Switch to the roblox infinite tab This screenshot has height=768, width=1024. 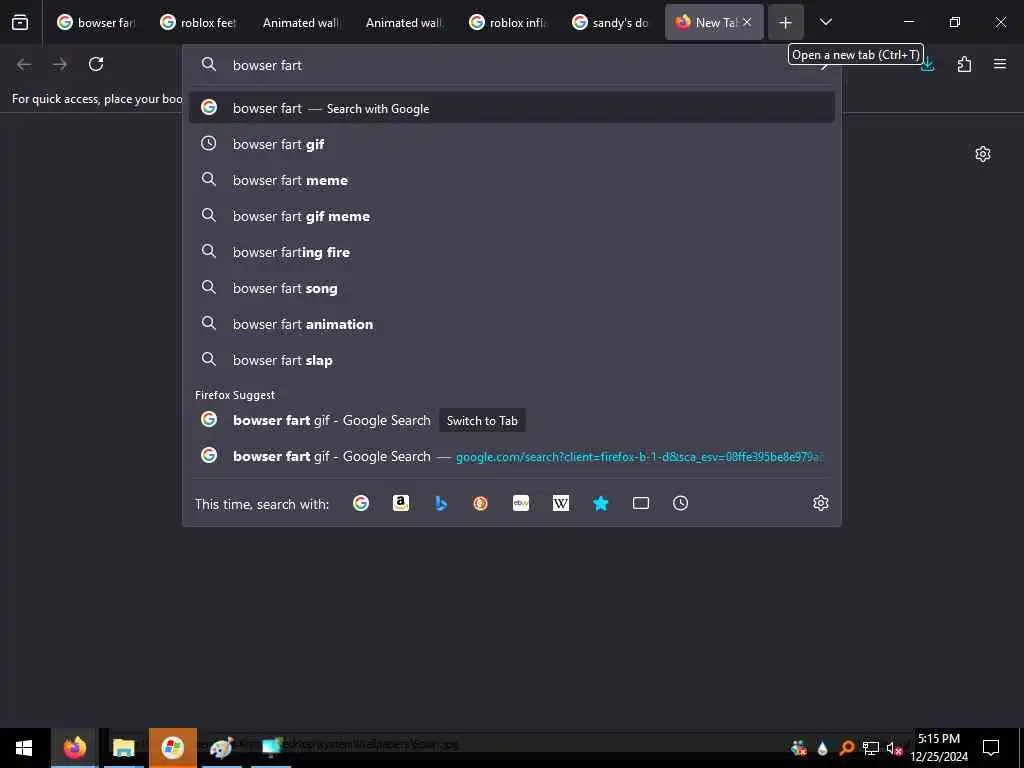pyautogui.click(x=509, y=22)
